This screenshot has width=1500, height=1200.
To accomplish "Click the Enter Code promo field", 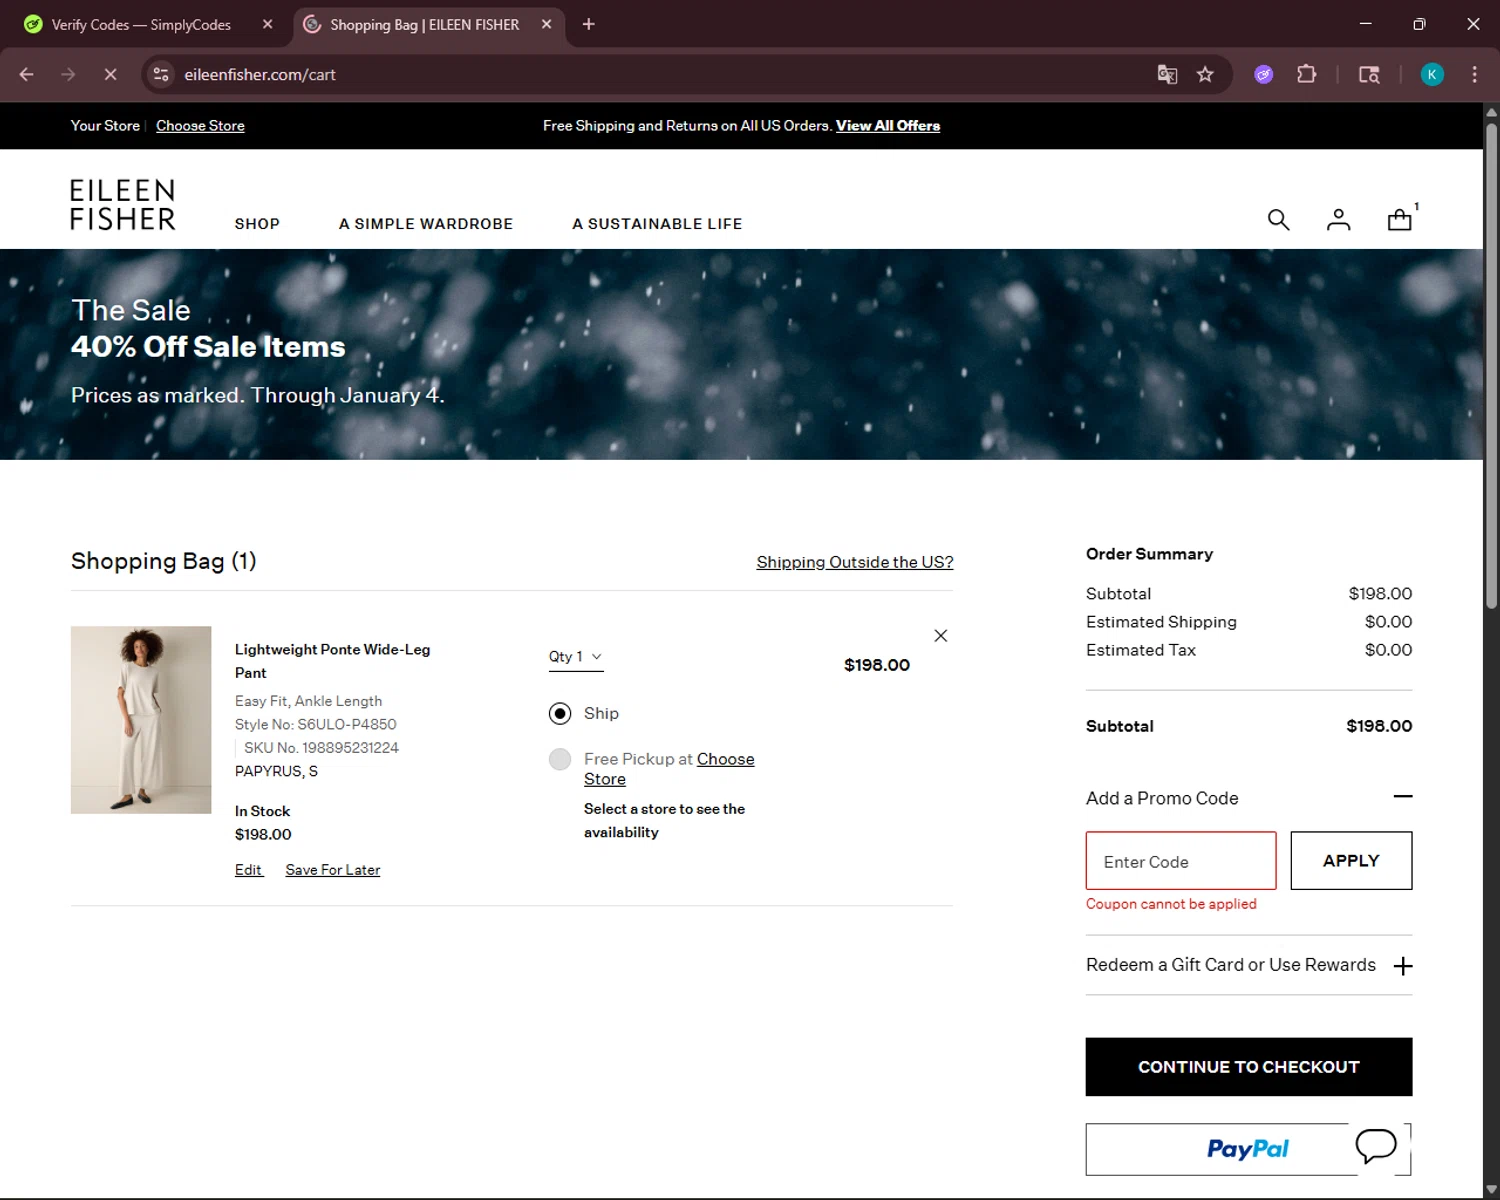I will pyautogui.click(x=1181, y=861).
